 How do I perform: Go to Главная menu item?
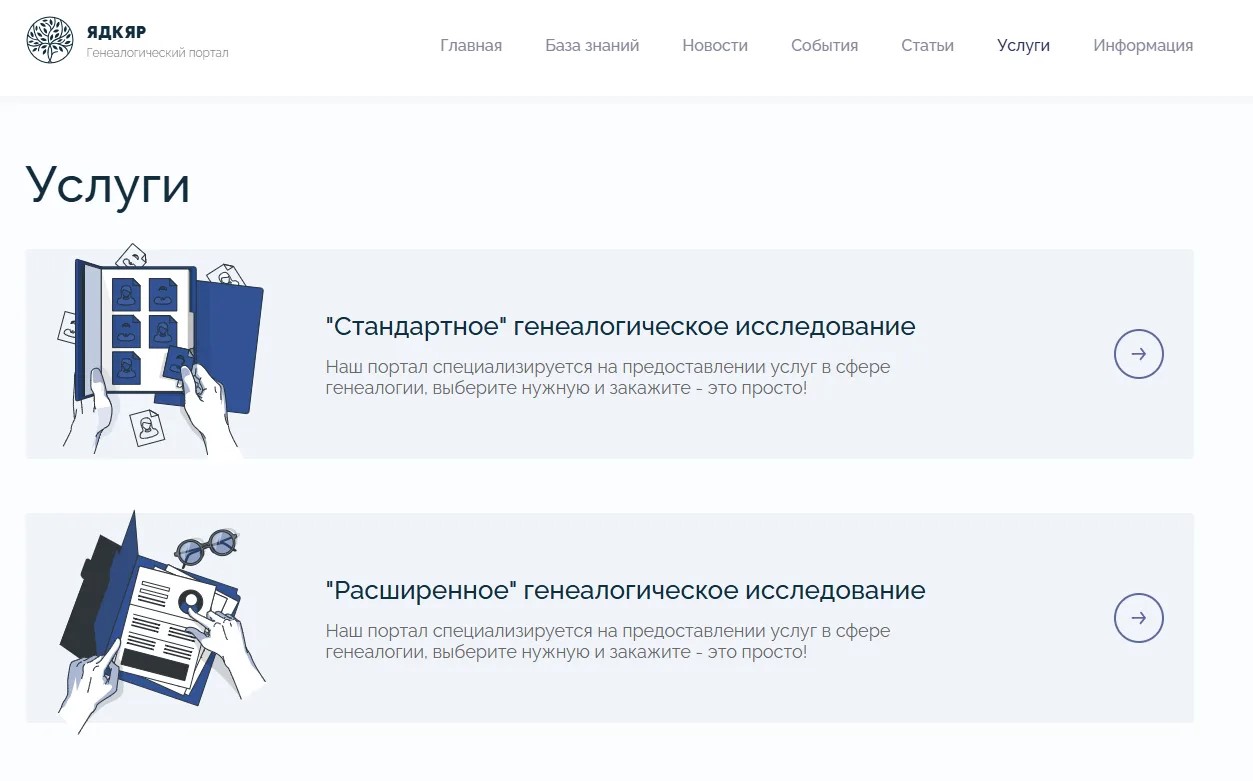(471, 45)
